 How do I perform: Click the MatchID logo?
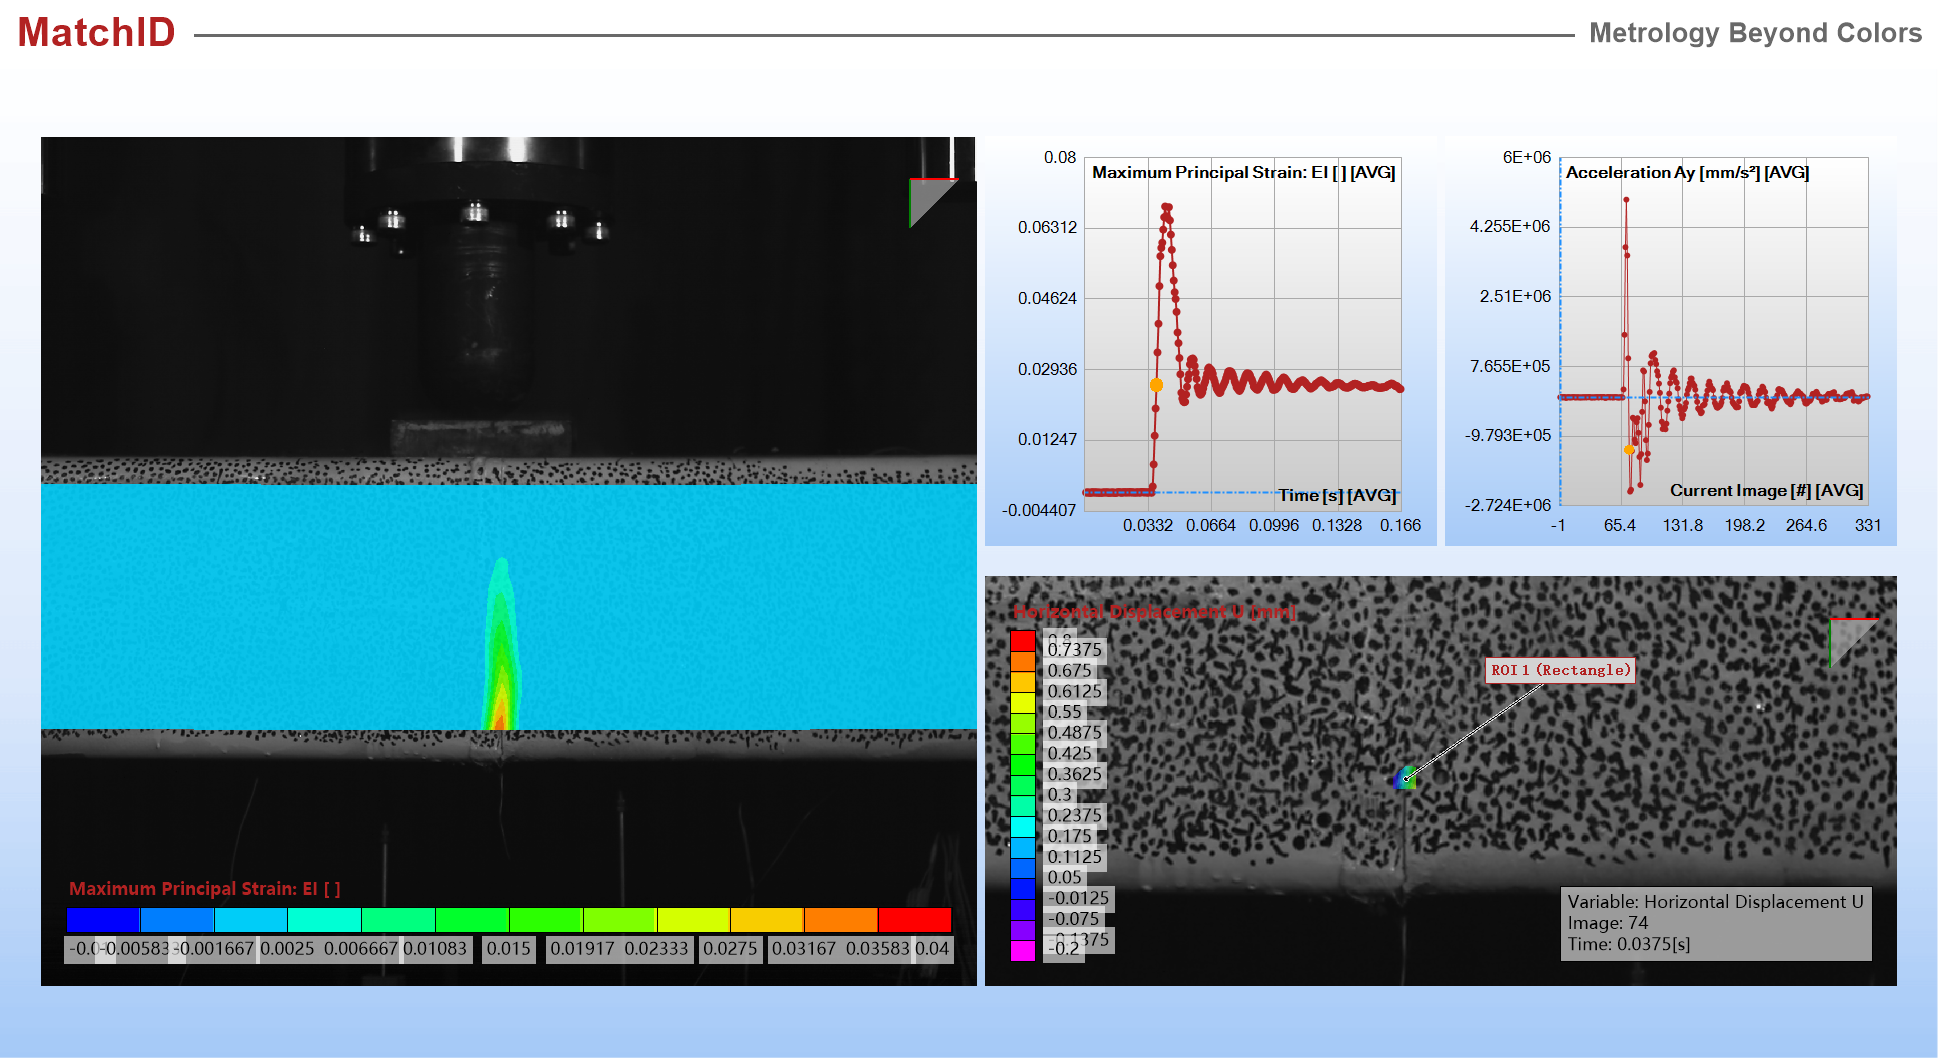(x=96, y=33)
